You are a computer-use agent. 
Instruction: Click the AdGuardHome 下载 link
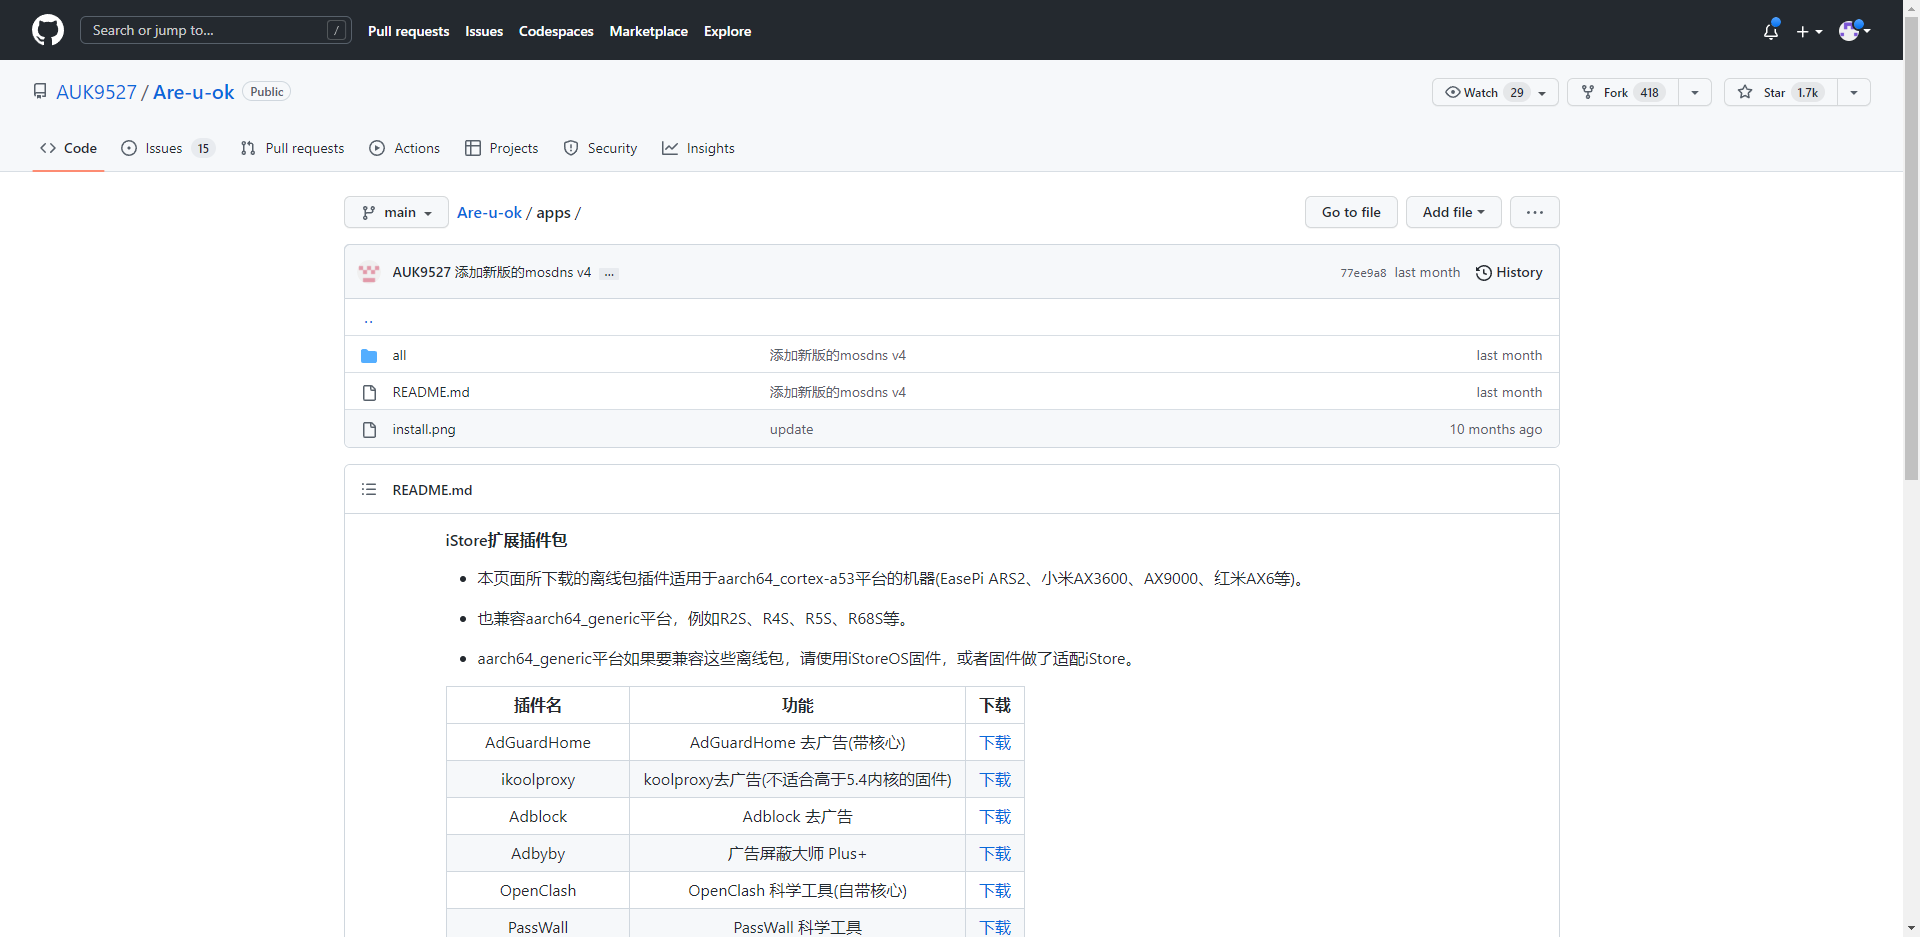(x=995, y=742)
